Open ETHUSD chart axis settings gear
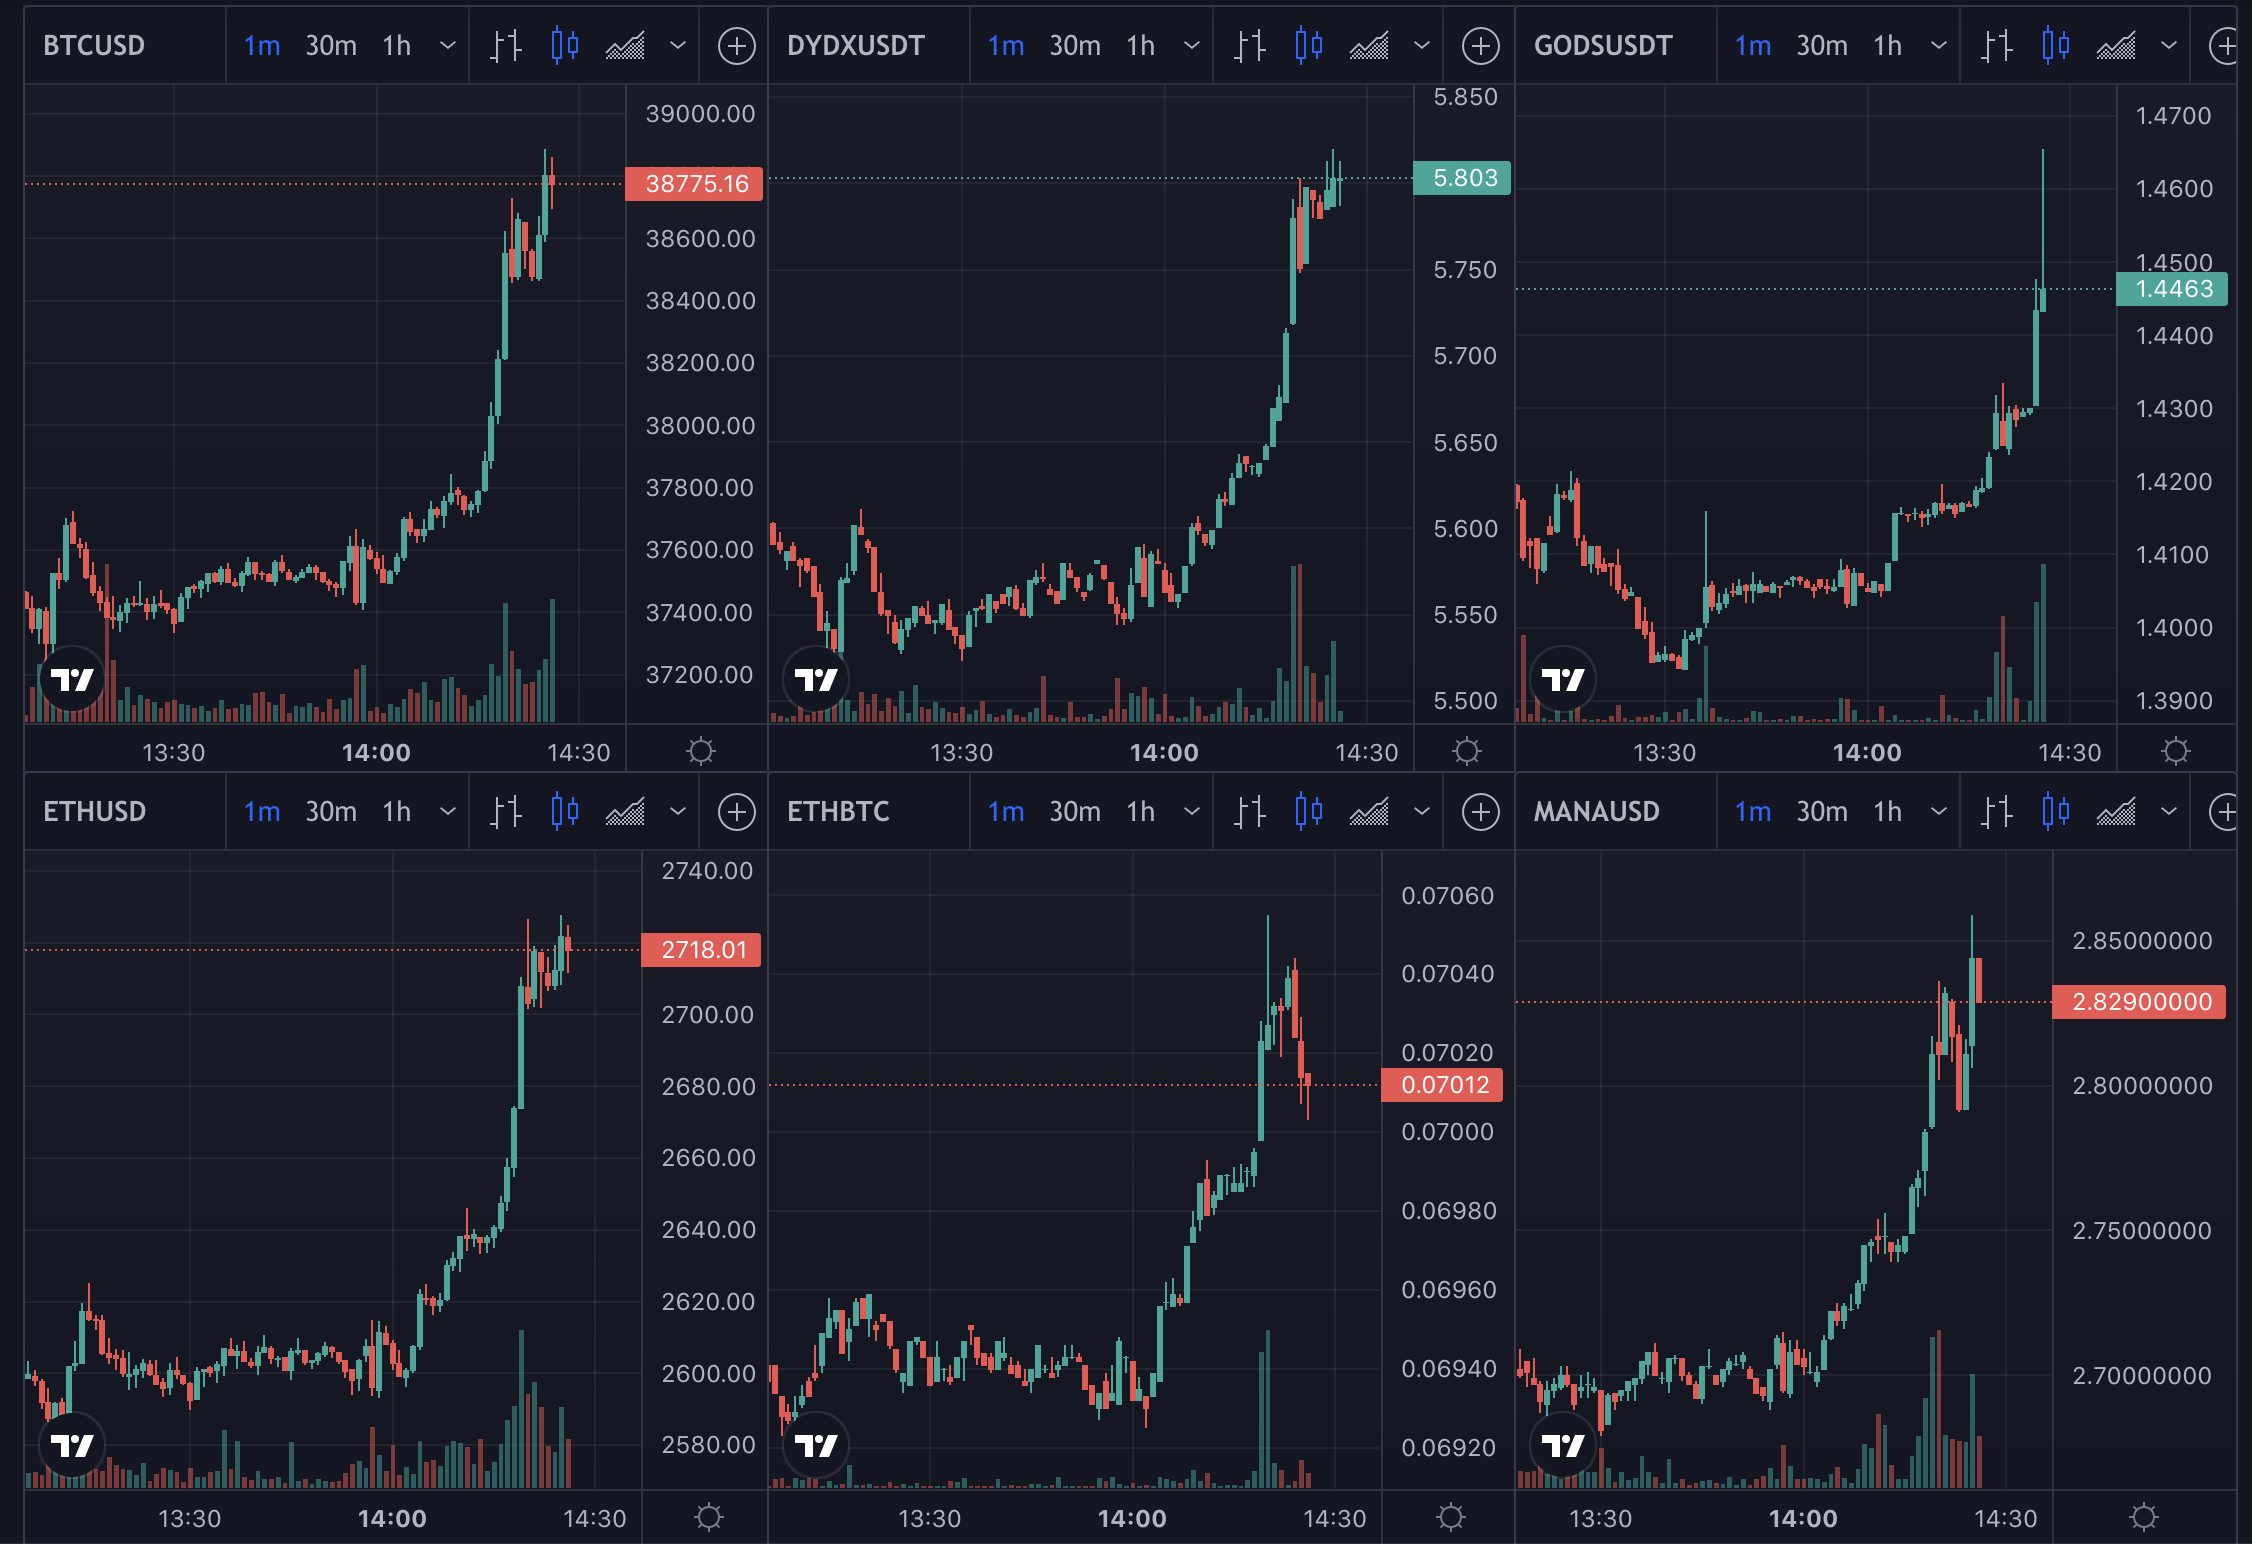The image size is (2252, 1544). [x=709, y=1517]
